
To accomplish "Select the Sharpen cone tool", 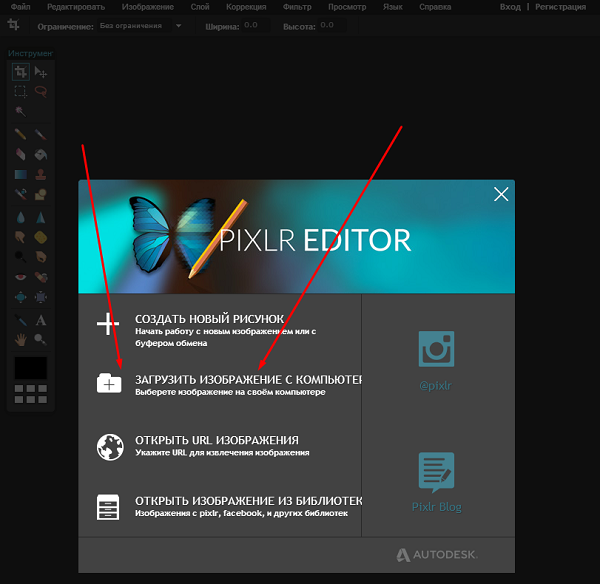I will tap(41, 217).
